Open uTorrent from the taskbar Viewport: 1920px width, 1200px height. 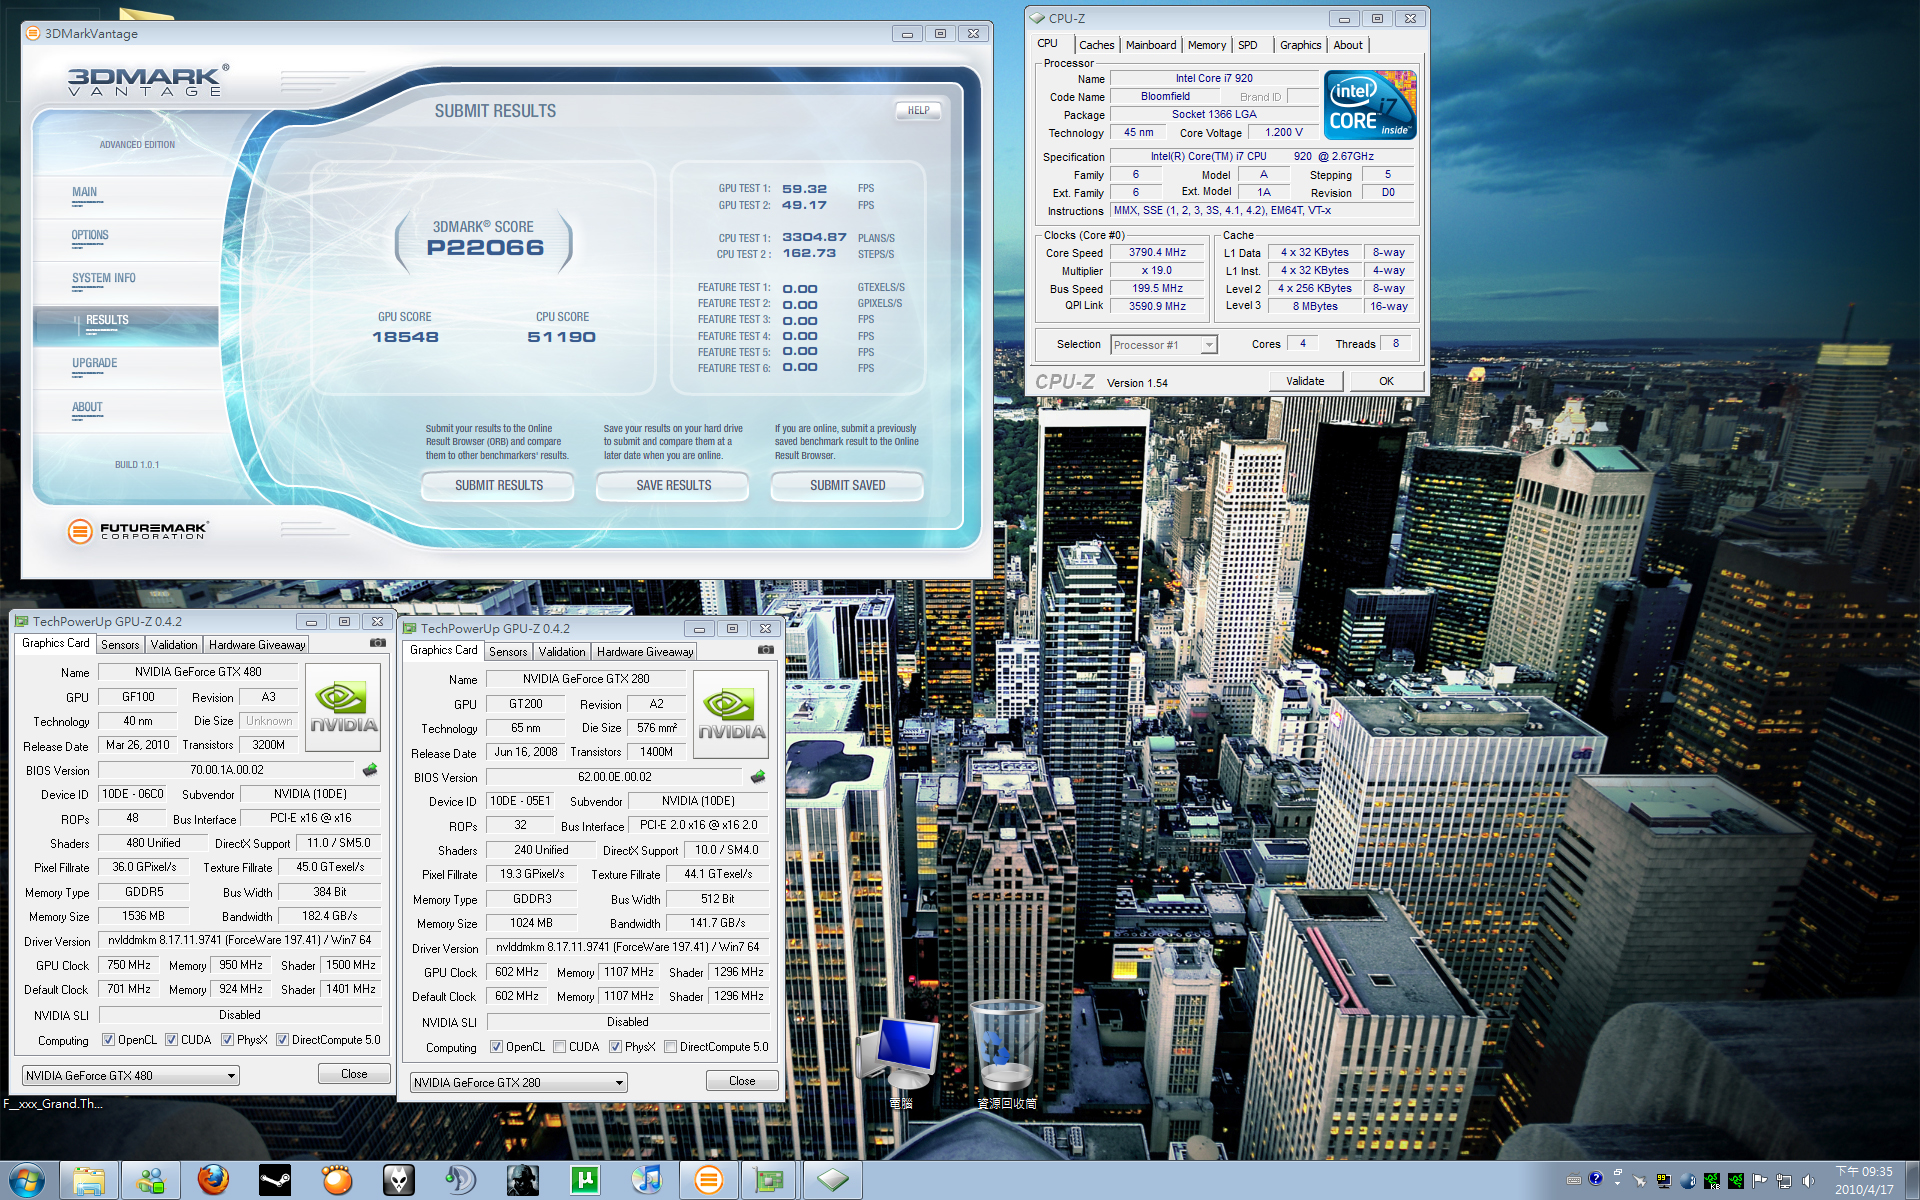[585, 1181]
